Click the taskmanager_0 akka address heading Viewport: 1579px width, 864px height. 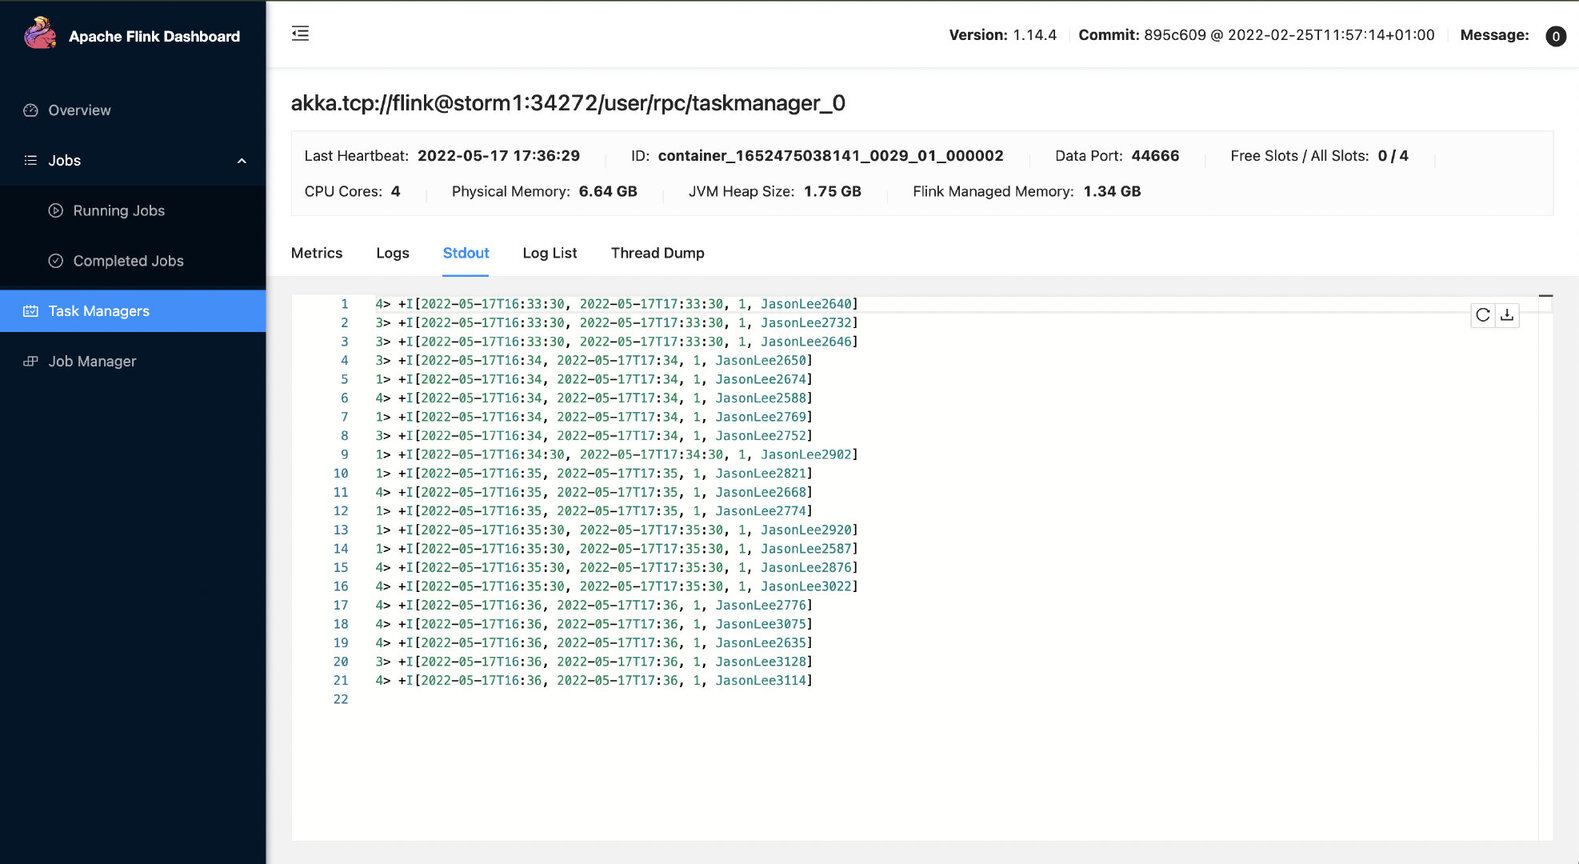[x=568, y=103]
